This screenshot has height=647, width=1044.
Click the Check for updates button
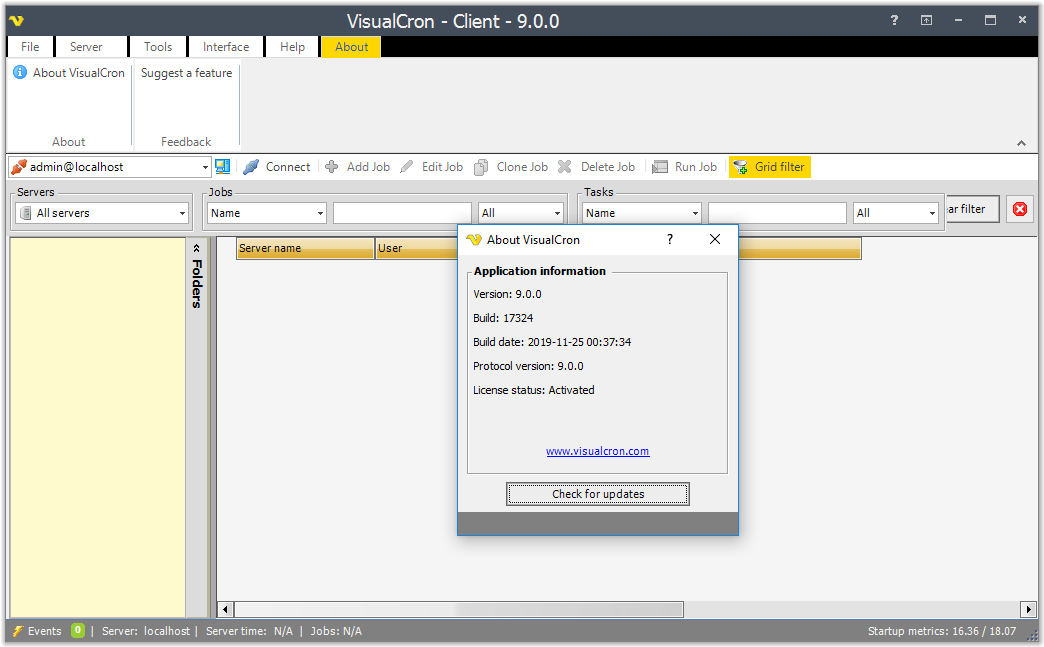[598, 494]
